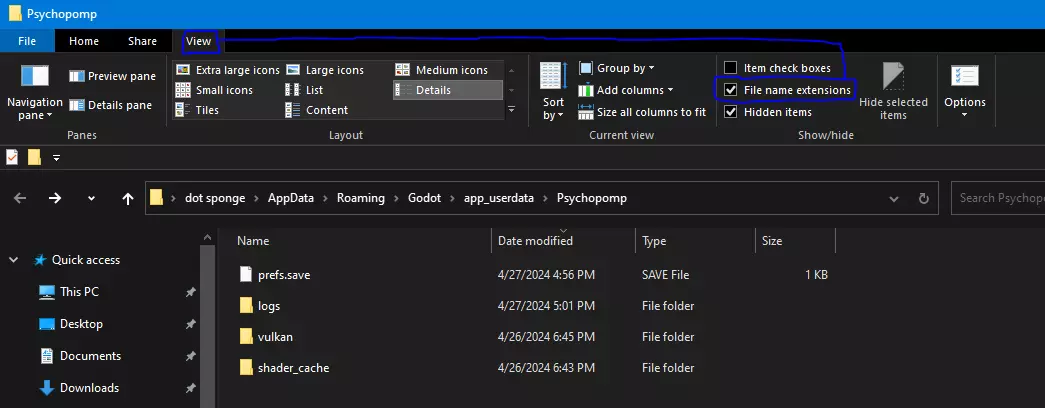
Task: Open Documents in sidebar
Action: click(x=91, y=356)
